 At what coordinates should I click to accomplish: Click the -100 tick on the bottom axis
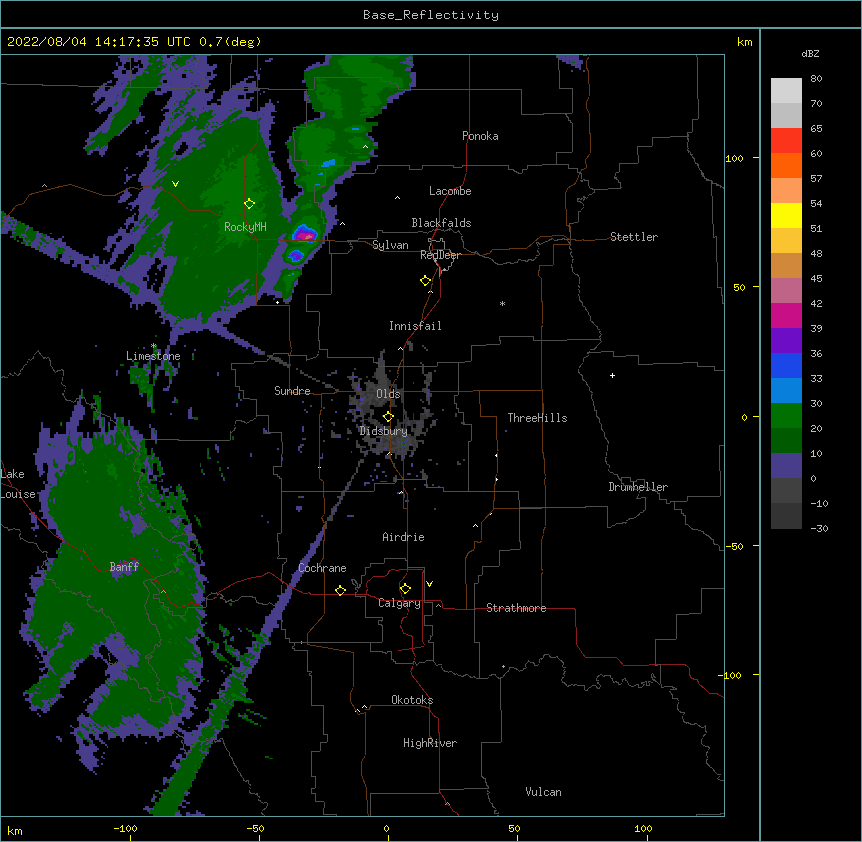[125, 829]
